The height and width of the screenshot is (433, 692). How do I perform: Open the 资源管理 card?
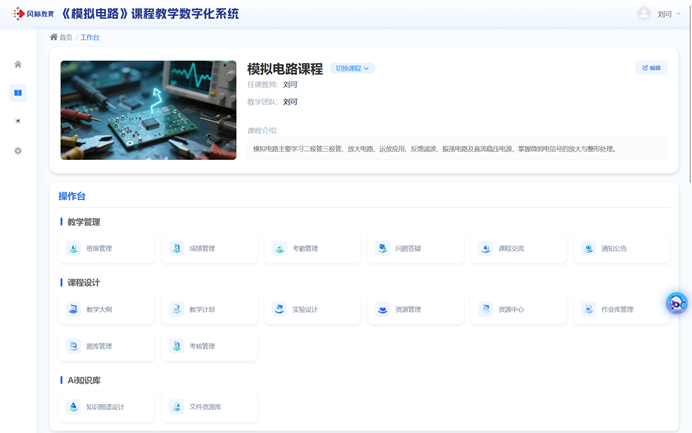(x=415, y=309)
